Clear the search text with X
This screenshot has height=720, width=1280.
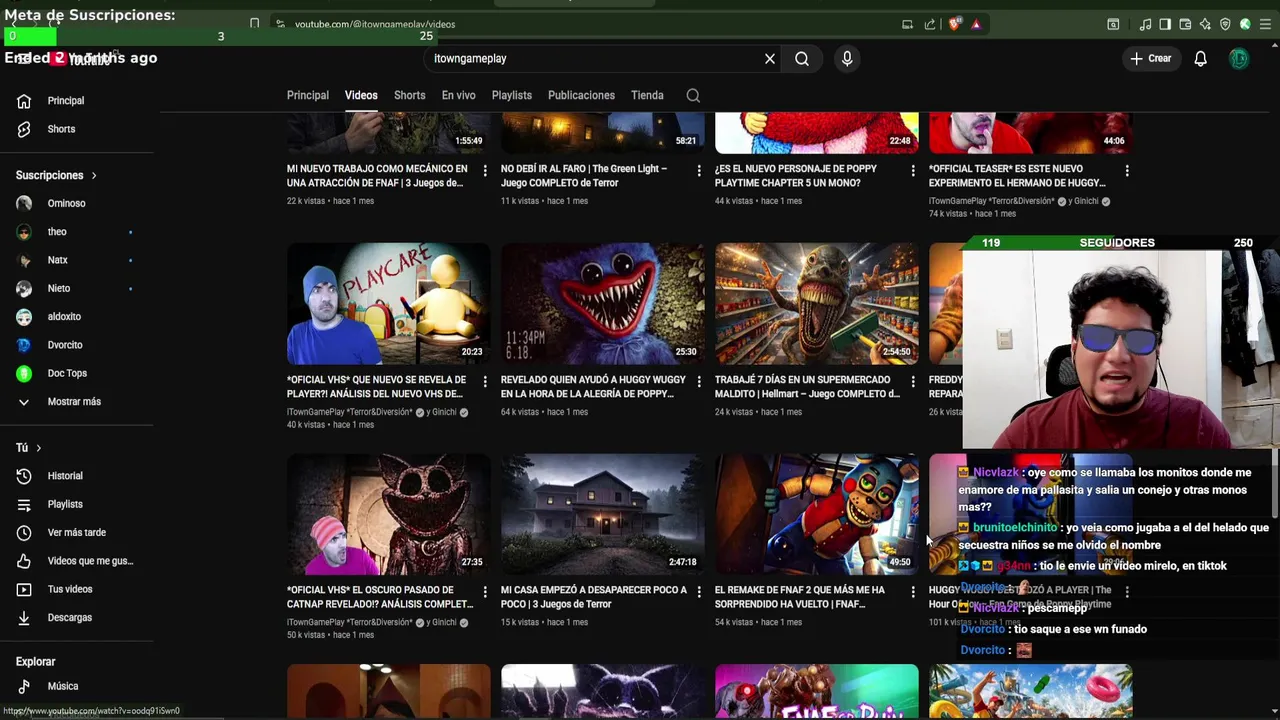770,59
